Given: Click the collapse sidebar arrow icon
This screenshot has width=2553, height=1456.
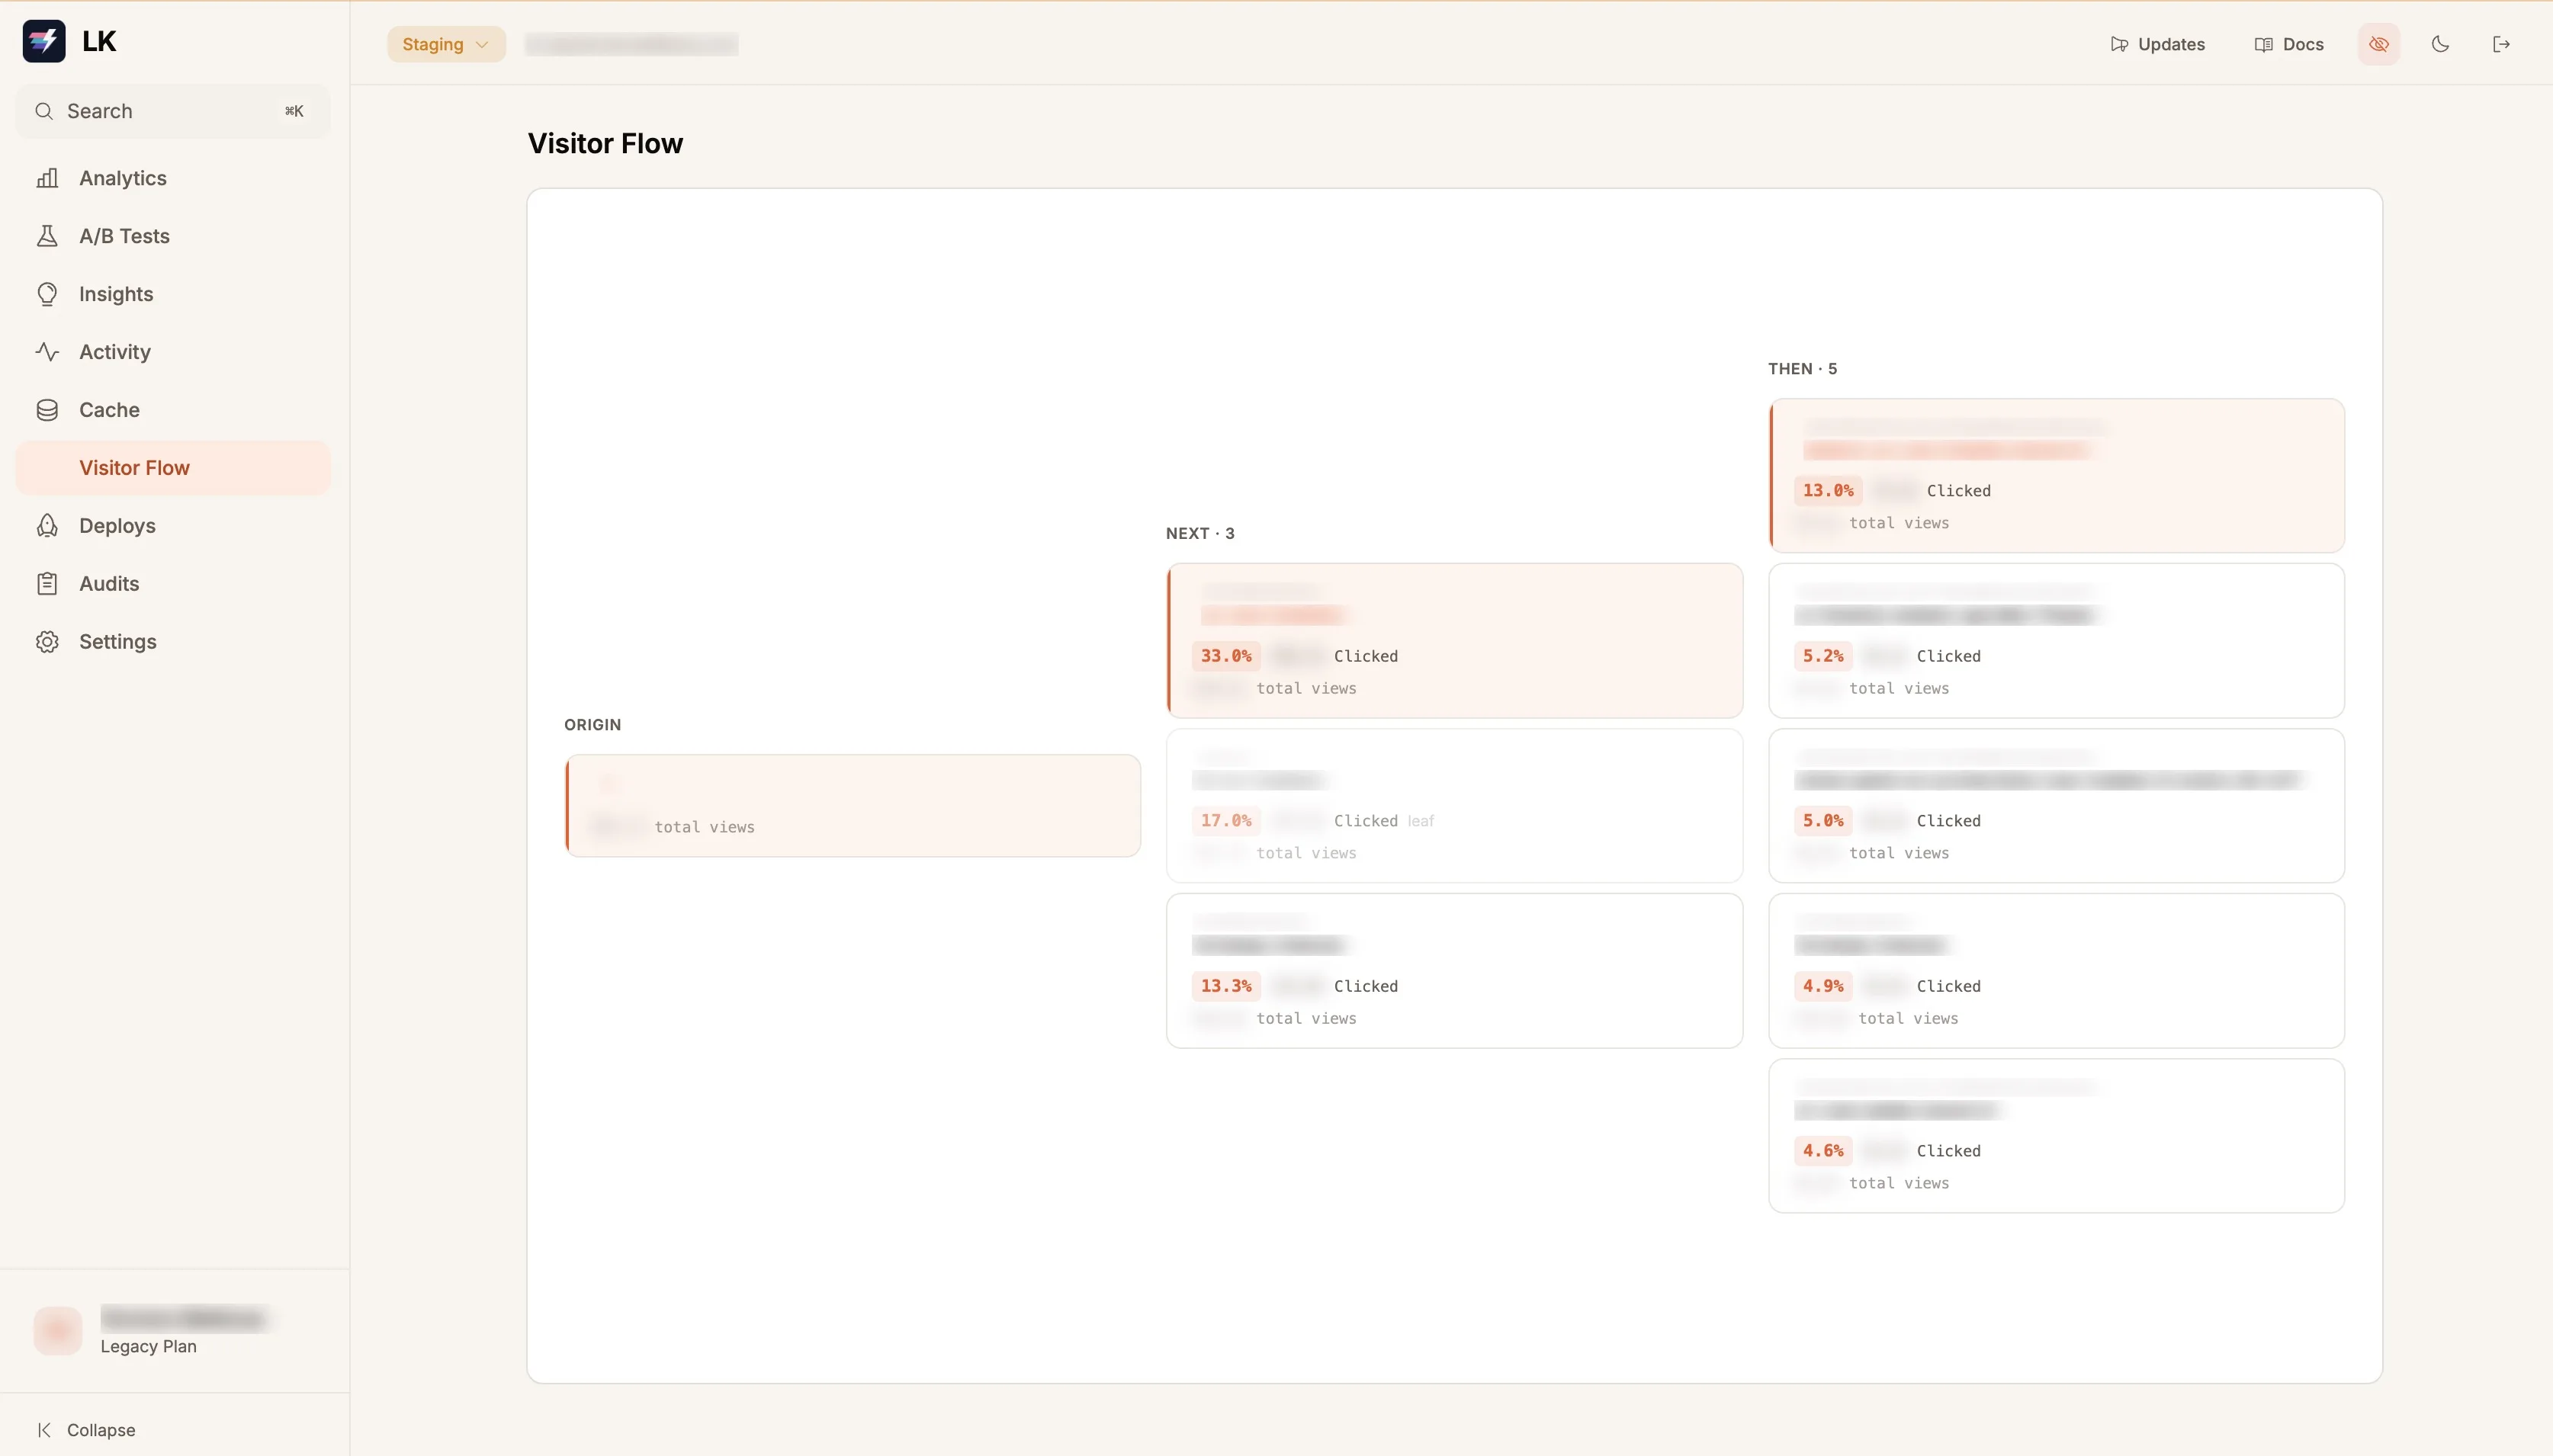Looking at the screenshot, I should click(44, 1430).
